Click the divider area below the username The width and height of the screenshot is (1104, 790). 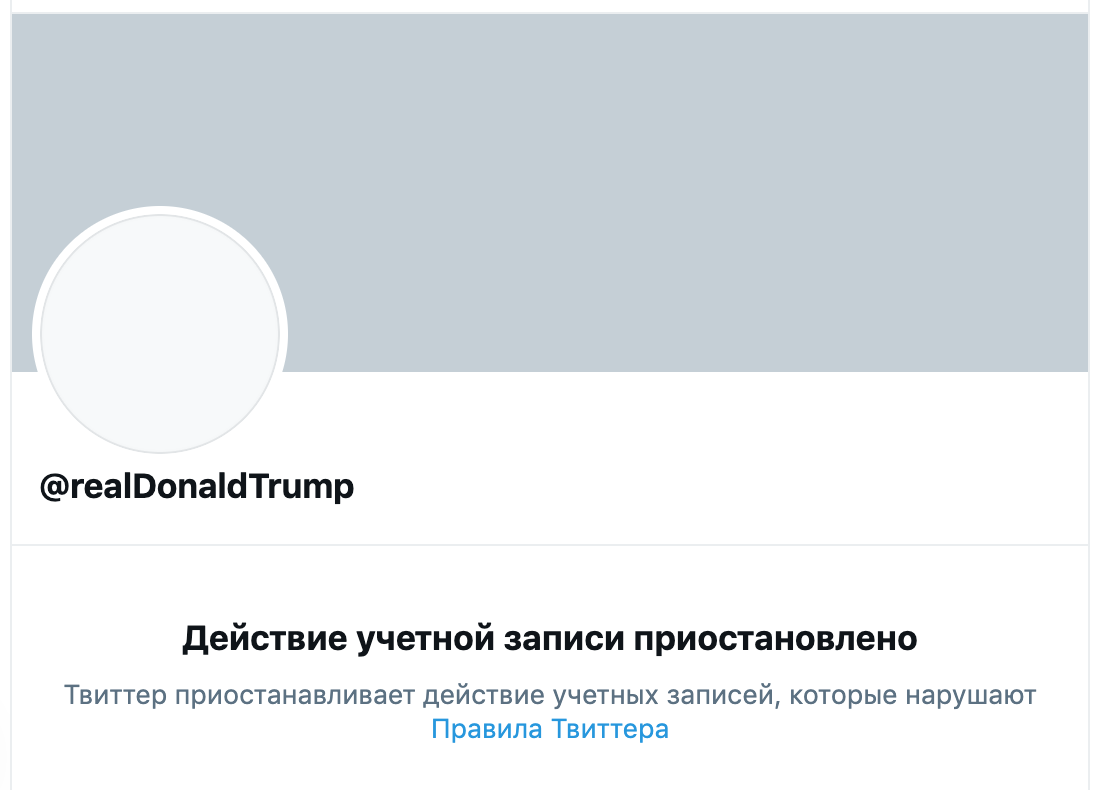point(550,541)
